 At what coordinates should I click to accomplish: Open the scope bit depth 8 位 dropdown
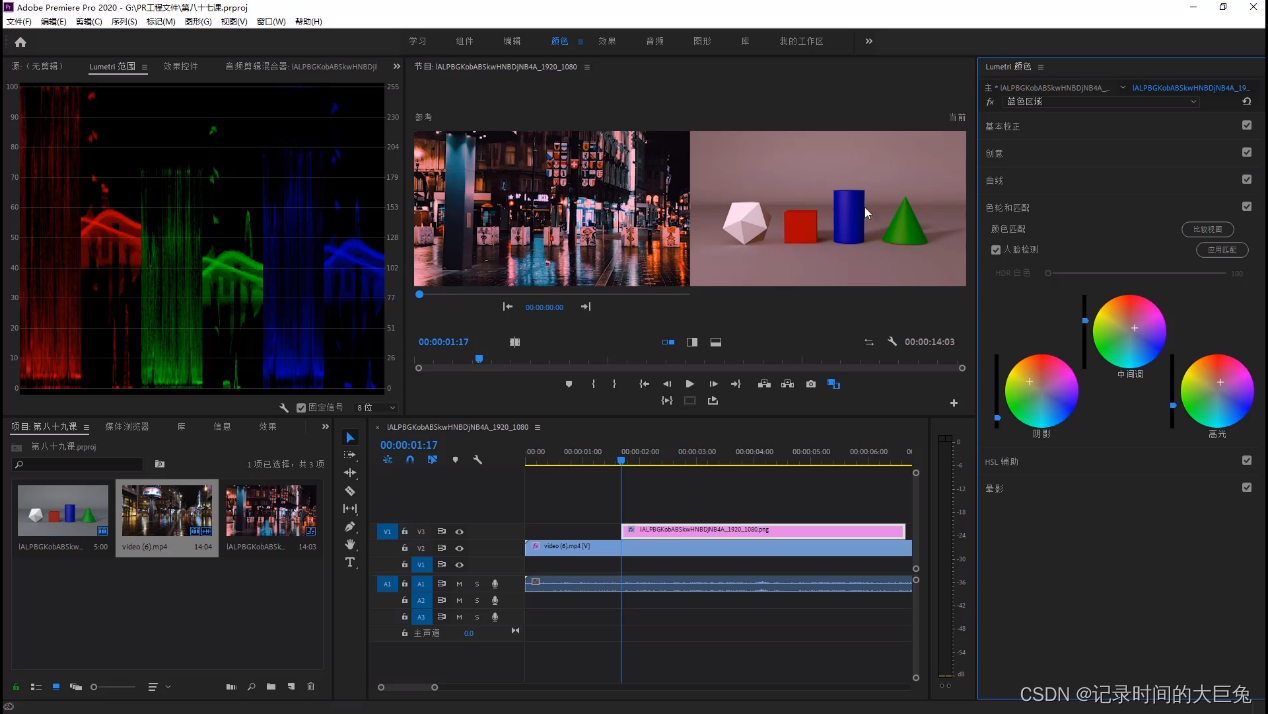[379, 408]
